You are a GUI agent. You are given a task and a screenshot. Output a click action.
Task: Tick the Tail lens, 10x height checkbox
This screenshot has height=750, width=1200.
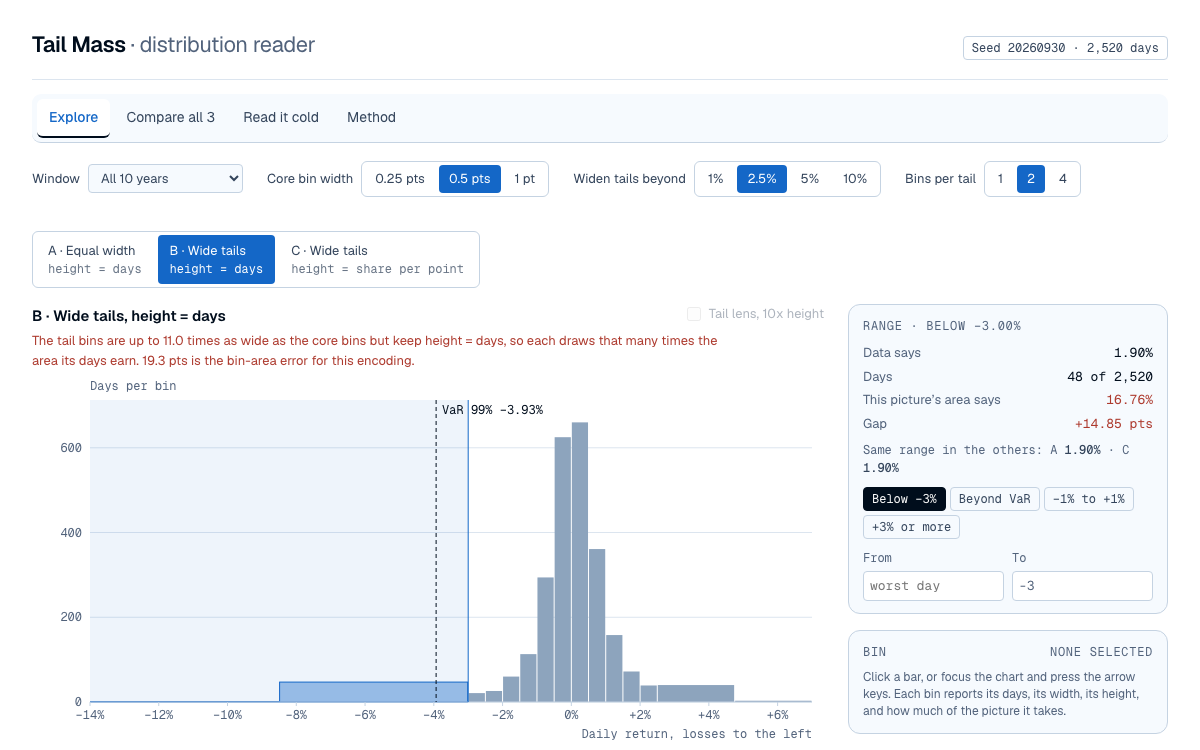[694, 314]
